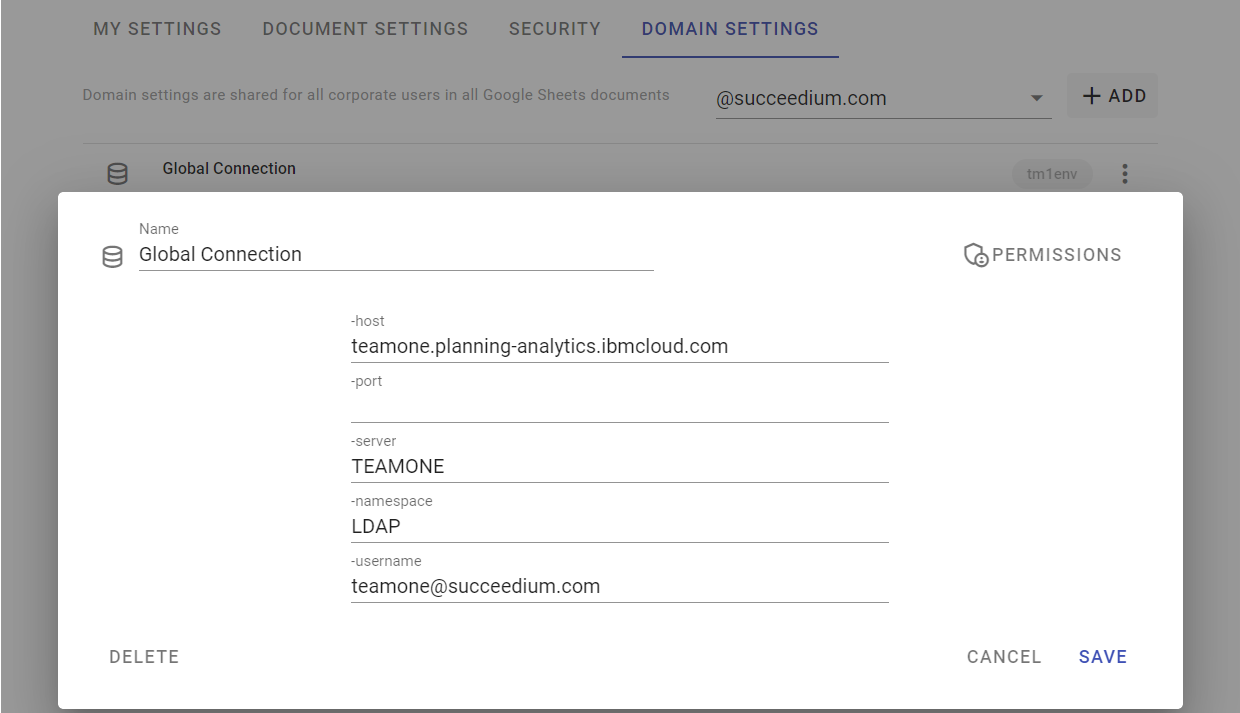The width and height of the screenshot is (1240, 713).
Task: Save the connection settings
Action: click(1103, 657)
